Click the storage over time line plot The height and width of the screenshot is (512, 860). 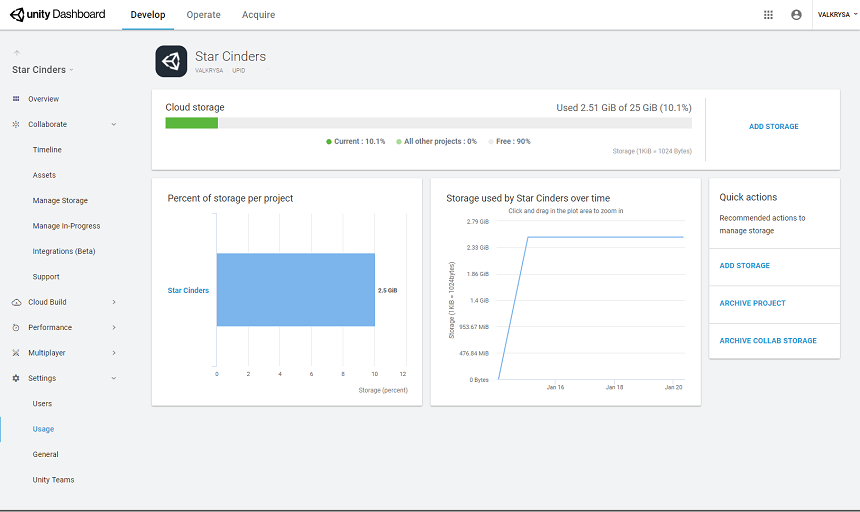tap(591, 300)
